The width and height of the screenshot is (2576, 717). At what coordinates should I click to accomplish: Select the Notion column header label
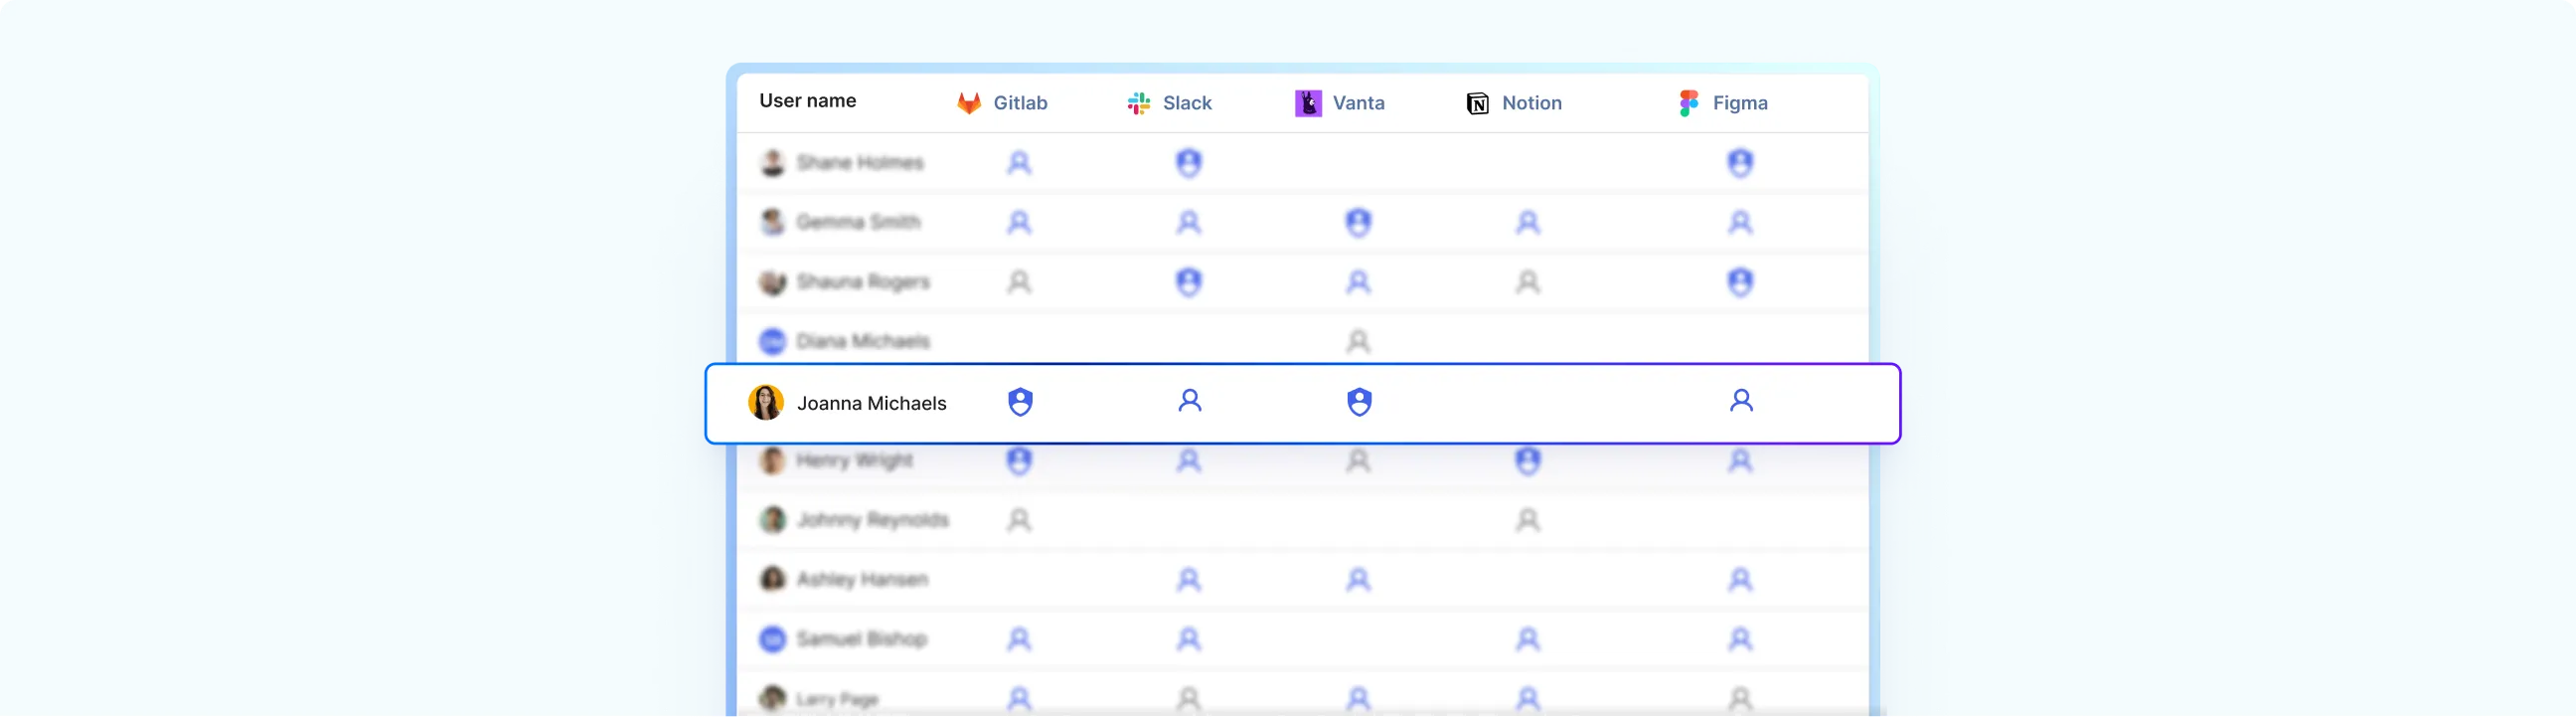(1531, 103)
